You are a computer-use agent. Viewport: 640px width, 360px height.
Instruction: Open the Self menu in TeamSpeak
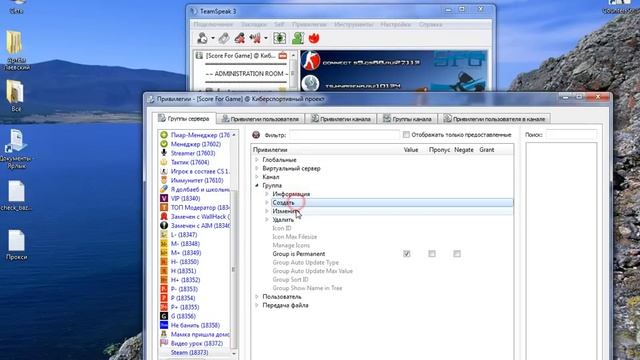click(x=279, y=24)
